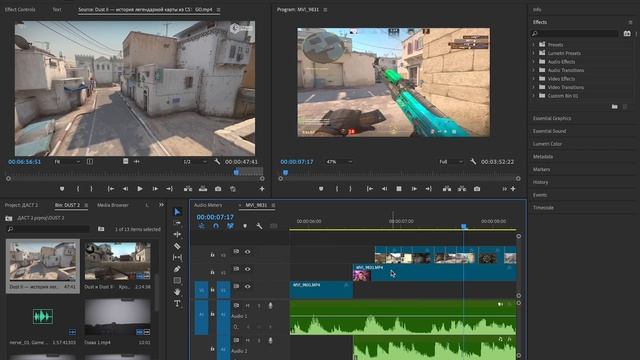The height and width of the screenshot is (360, 640).
Task: Toggle nest sequence insert mode in timeline
Action: [x=202, y=226]
